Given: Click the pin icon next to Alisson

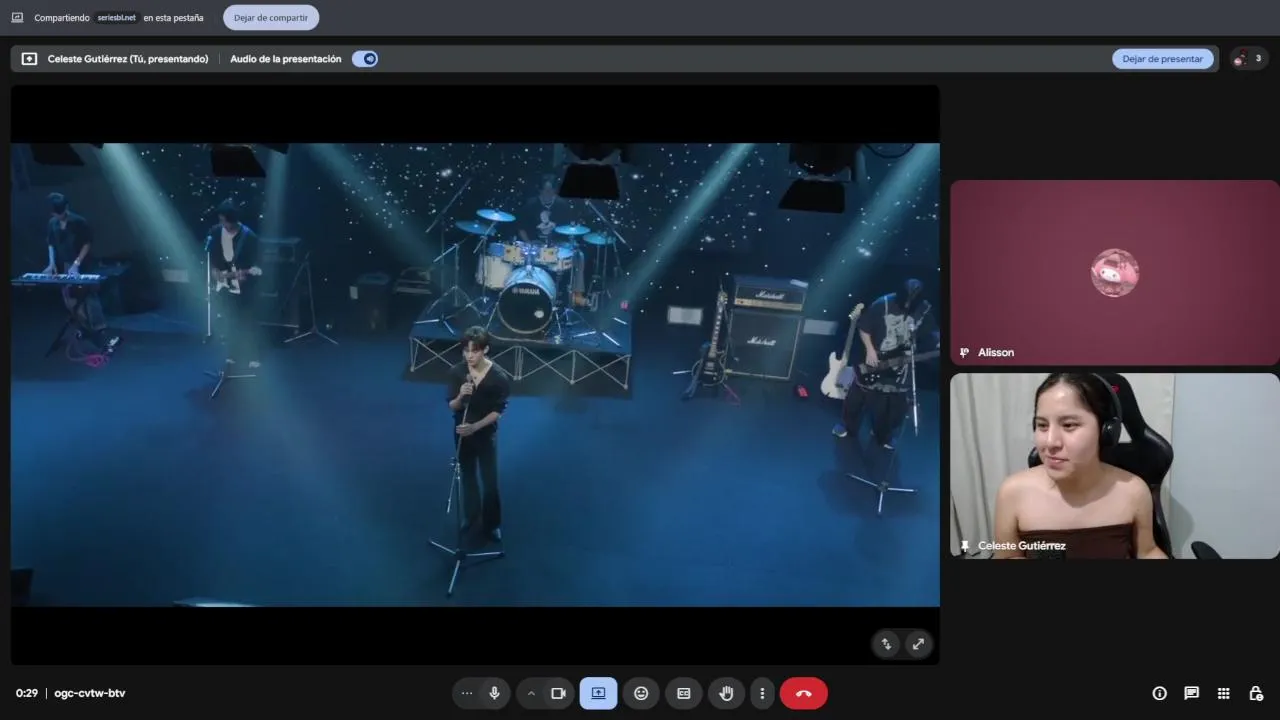Looking at the screenshot, I should (x=964, y=352).
